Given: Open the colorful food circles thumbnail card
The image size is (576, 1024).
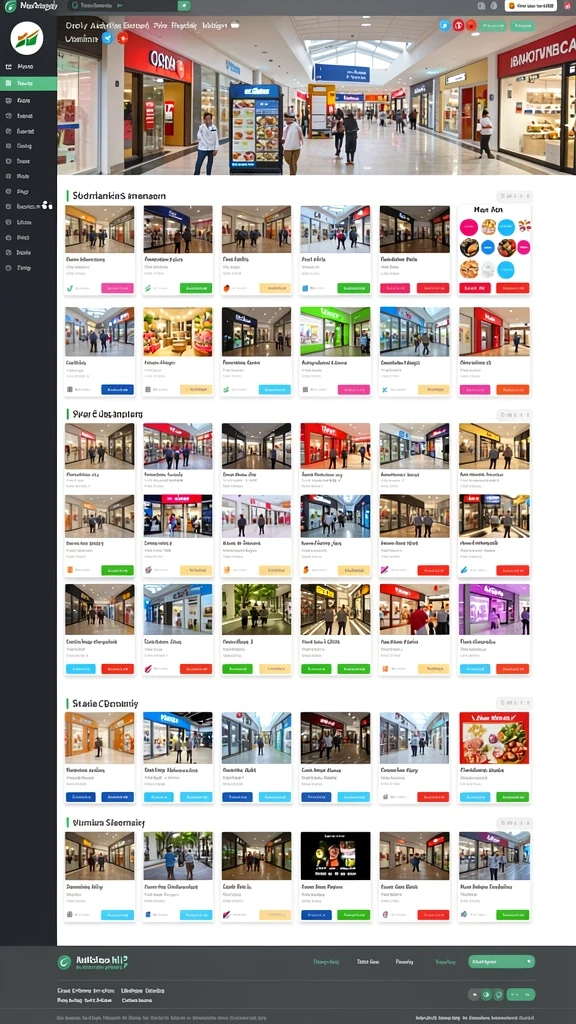Looking at the screenshot, I should click(495, 250).
